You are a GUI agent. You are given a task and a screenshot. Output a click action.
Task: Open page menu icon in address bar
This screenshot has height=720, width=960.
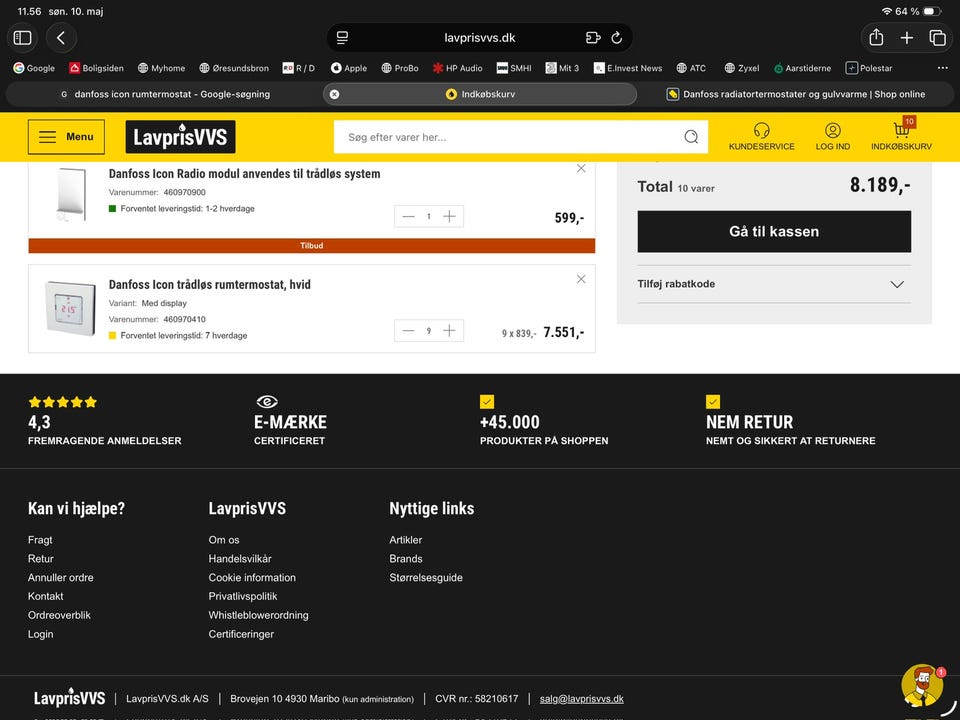coord(342,38)
